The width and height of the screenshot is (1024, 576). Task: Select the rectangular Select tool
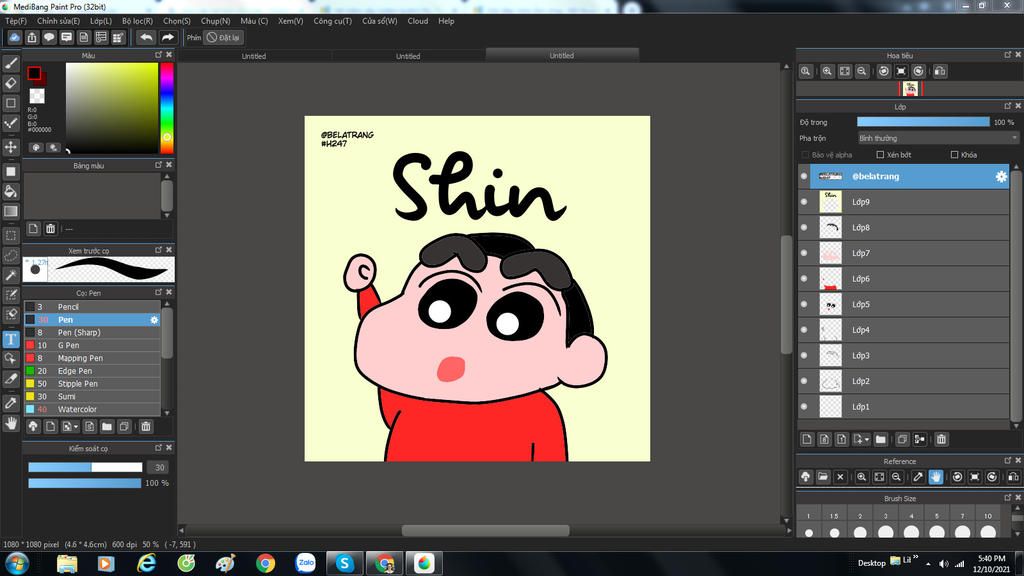[11, 235]
